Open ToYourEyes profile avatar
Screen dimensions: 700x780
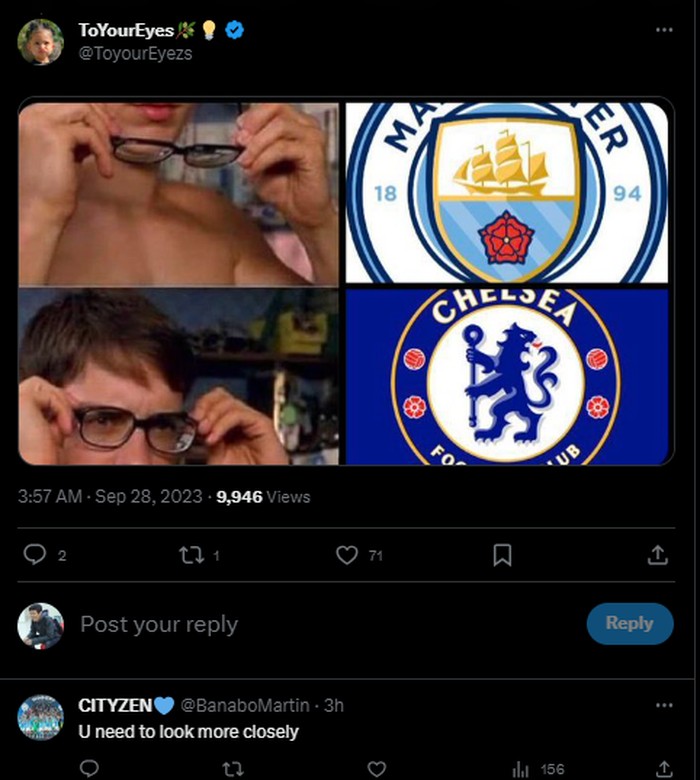(x=41, y=42)
